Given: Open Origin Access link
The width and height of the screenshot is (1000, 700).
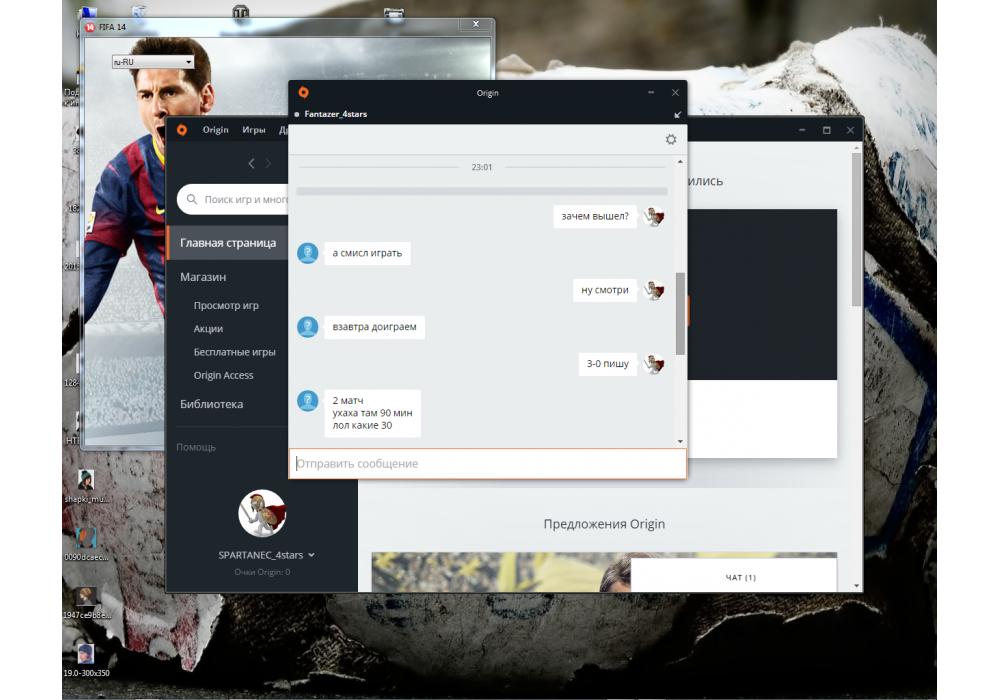Looking at the screenshot, I should pyautogui.click(x=223, y=376).
